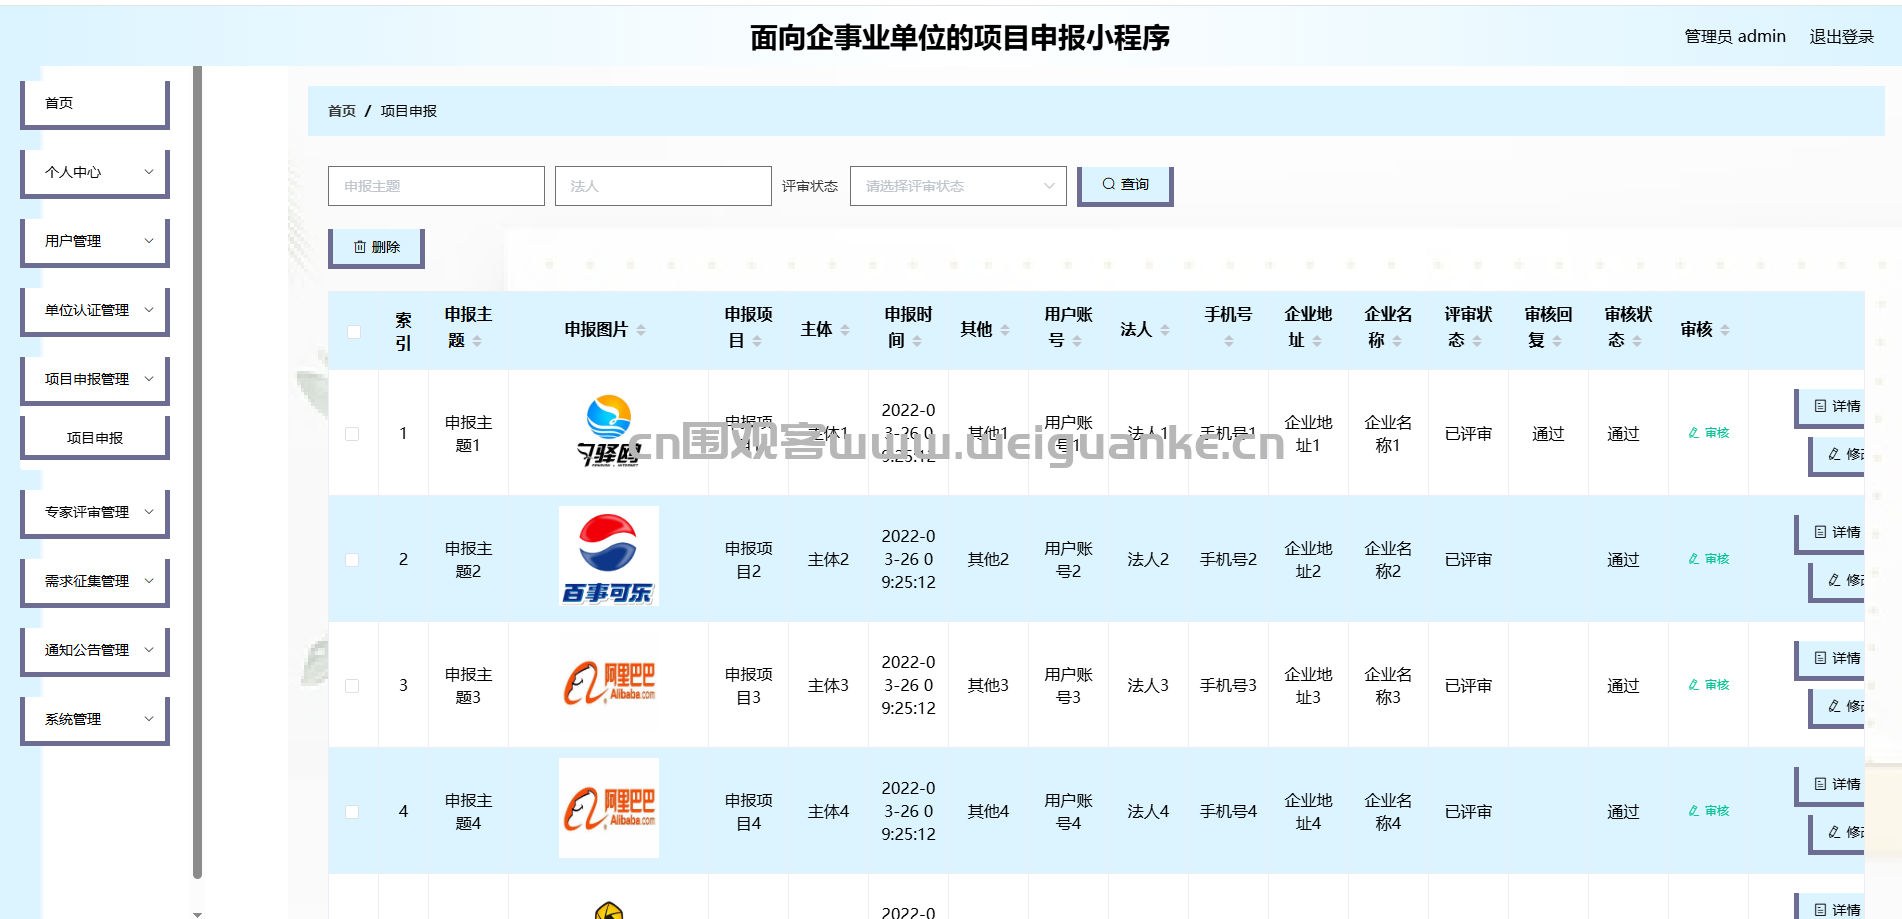Sort by 企业地址 column sort icon
The image size is (1902, 919).
coord(1317,341)
